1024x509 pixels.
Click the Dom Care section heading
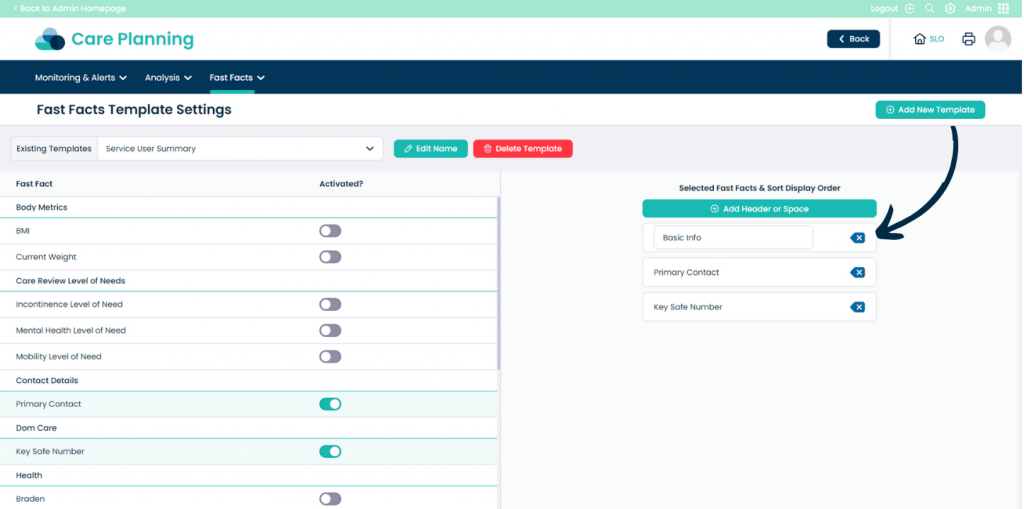36,428
